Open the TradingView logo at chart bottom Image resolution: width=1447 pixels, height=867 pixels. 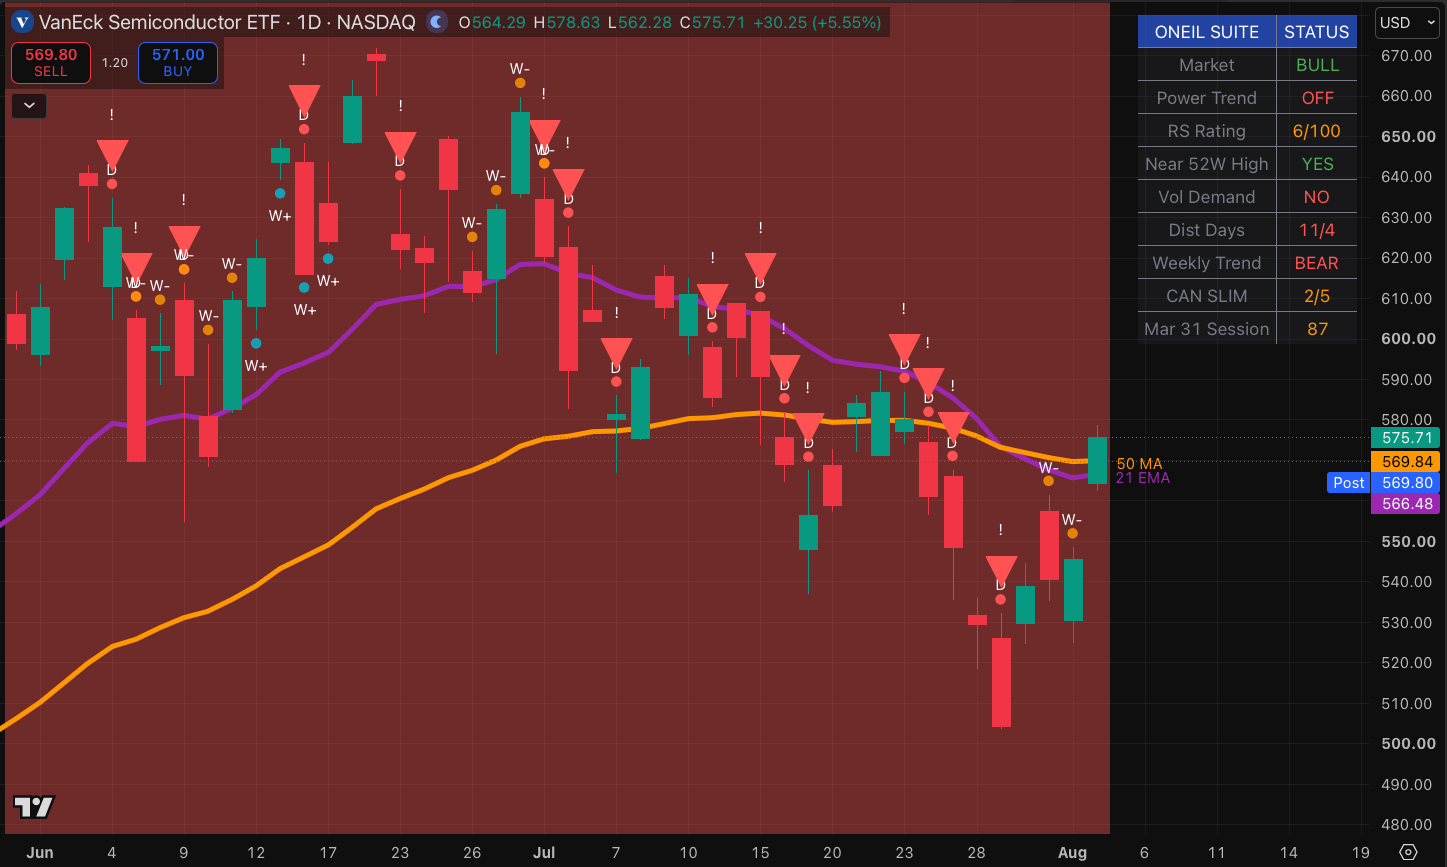click(33, 807)
